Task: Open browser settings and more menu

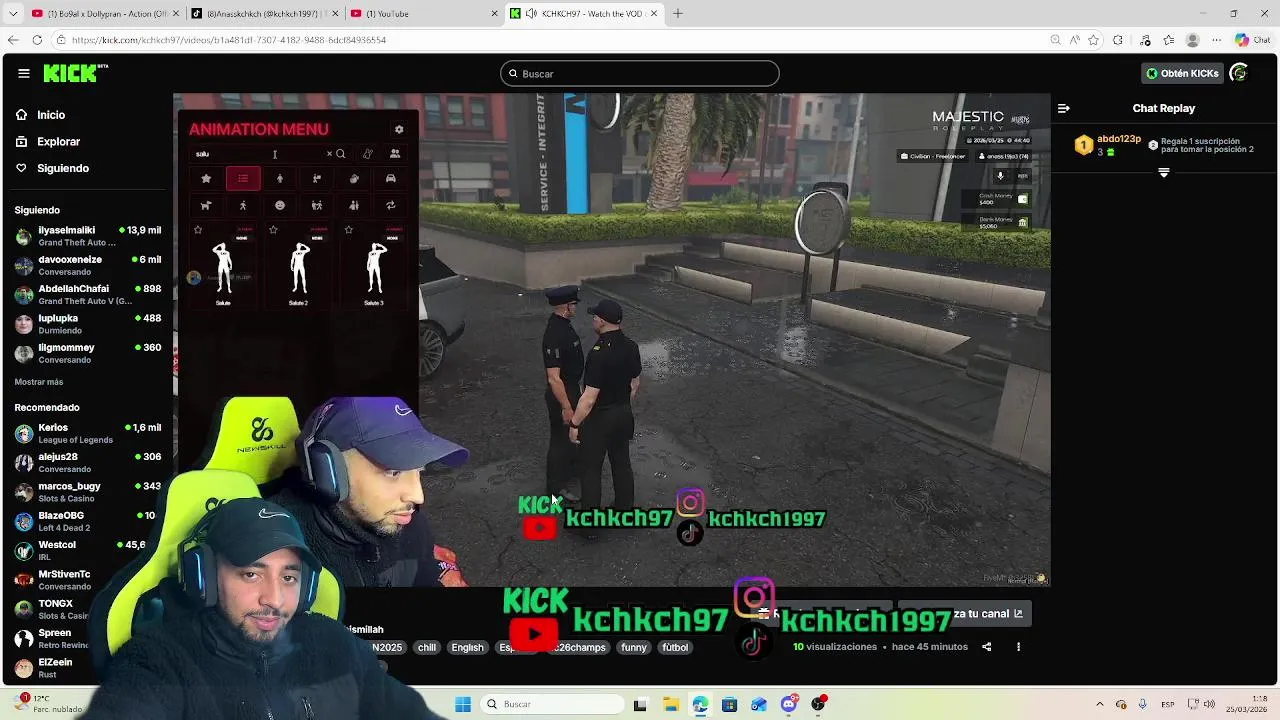Action: [1216, 40]
